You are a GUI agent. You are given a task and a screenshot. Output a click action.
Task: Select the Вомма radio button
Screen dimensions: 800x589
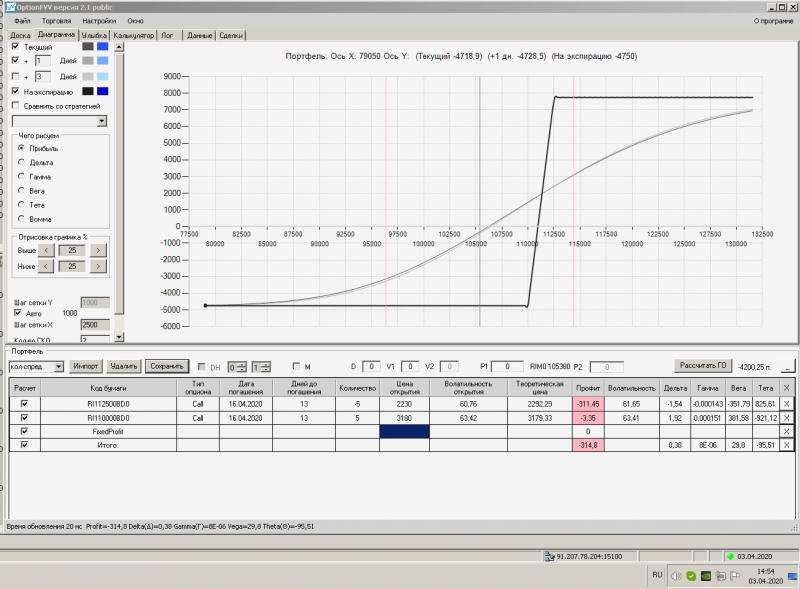coord(21,218)
